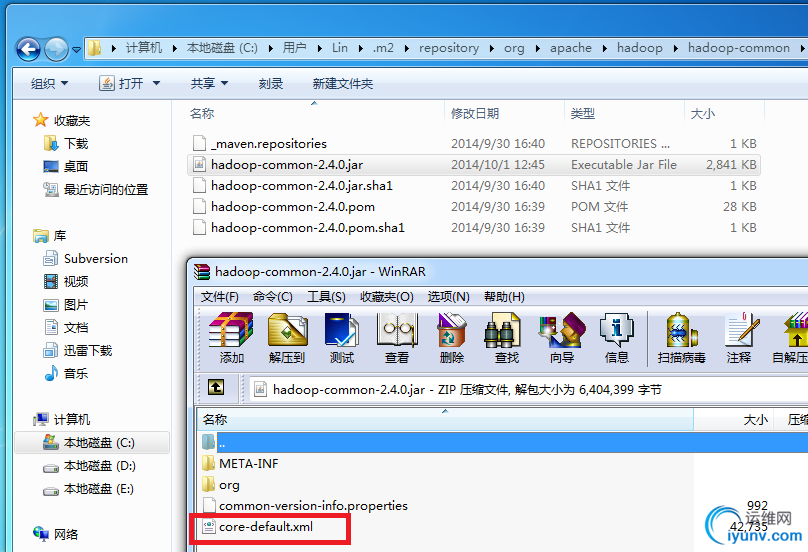Open the 共享 (Share) dropdown
The height and width of the screenshot is (552, 808).
pos(209,83)
